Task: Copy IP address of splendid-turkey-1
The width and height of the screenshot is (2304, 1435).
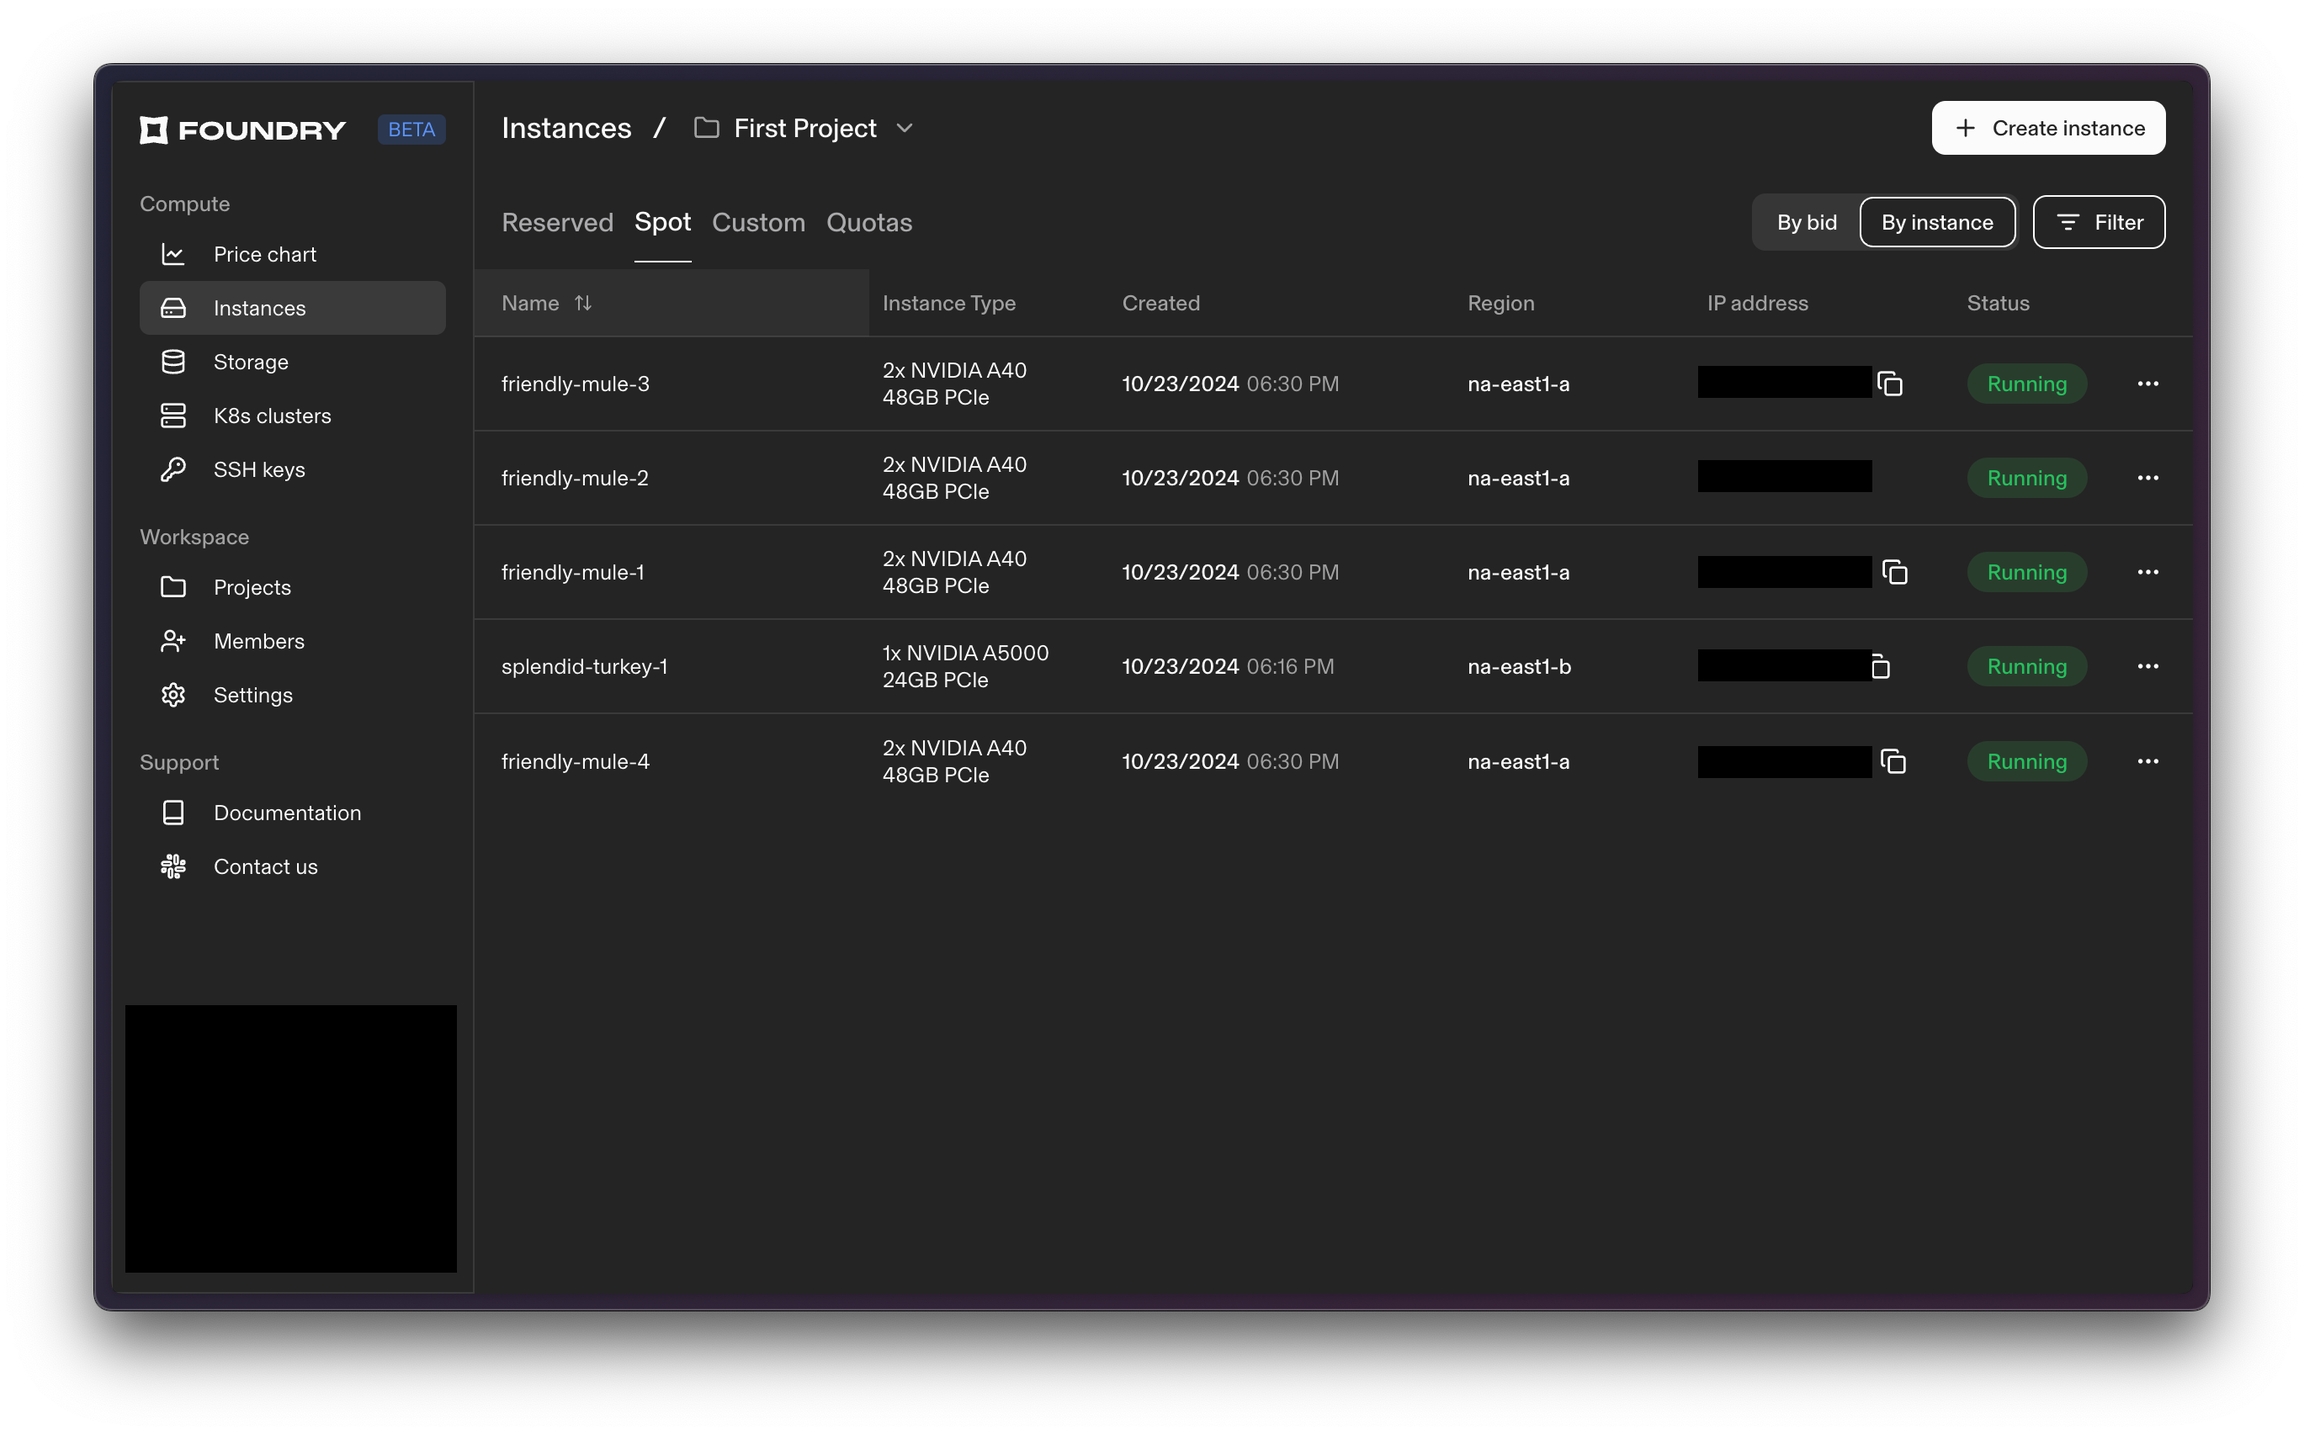Action: [1880, 667]
